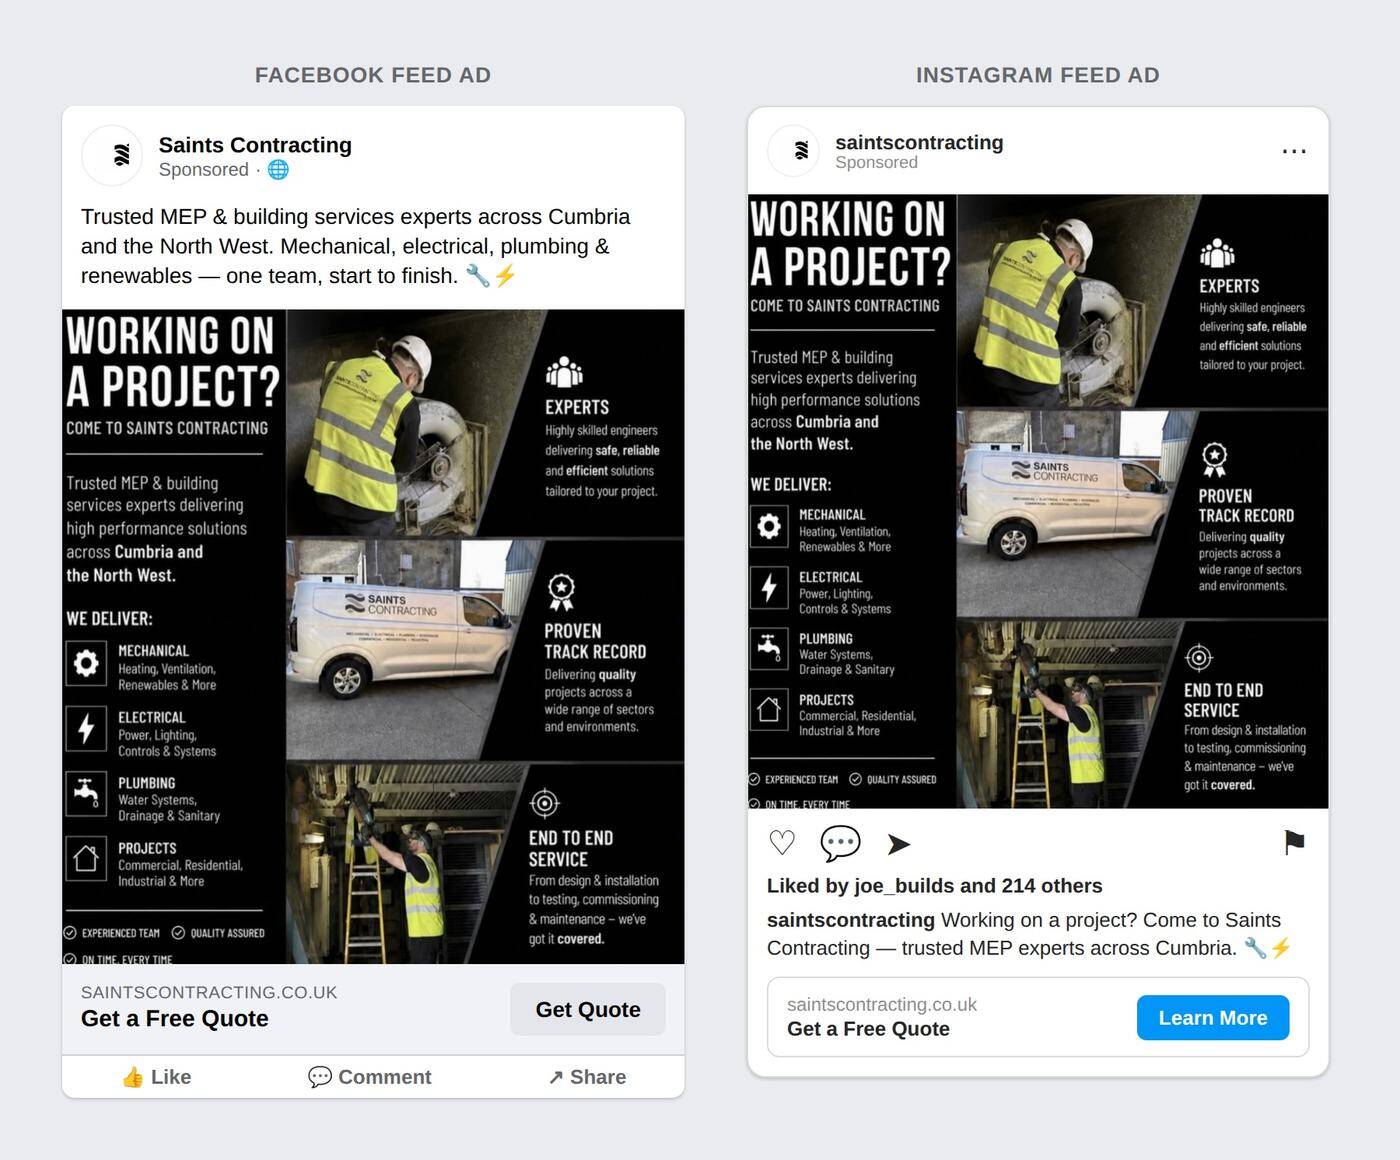The image size is (1400, 1160).
Task: Tap the heart like icon on Instagram ad
Action: (782, 843)
